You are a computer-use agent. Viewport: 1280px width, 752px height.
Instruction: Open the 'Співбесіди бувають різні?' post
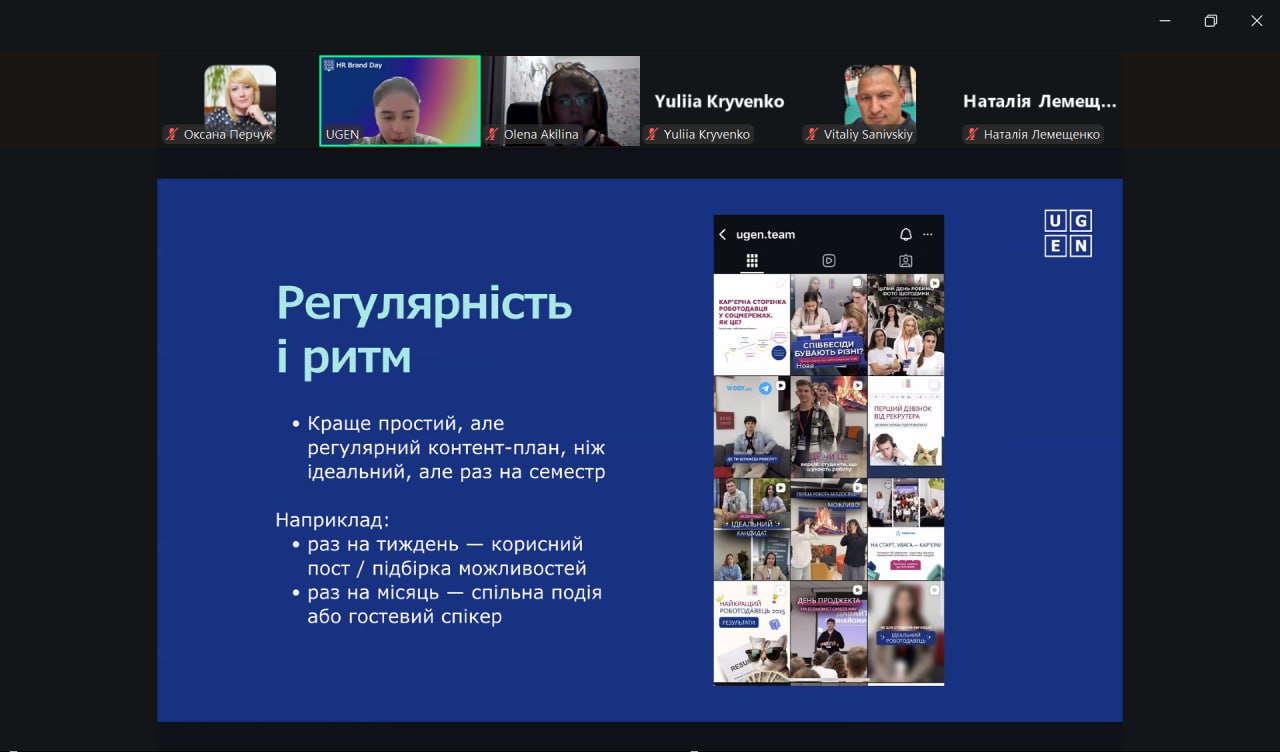point(828,324)
